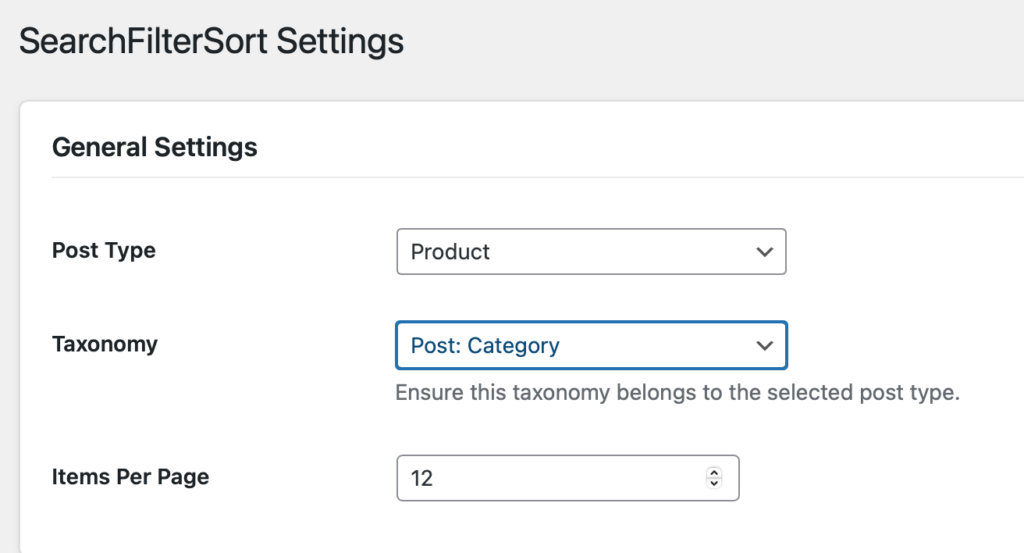Click the Items Per Page label
The width and height of the screenshot is (1024, 553).
[130, 476]
